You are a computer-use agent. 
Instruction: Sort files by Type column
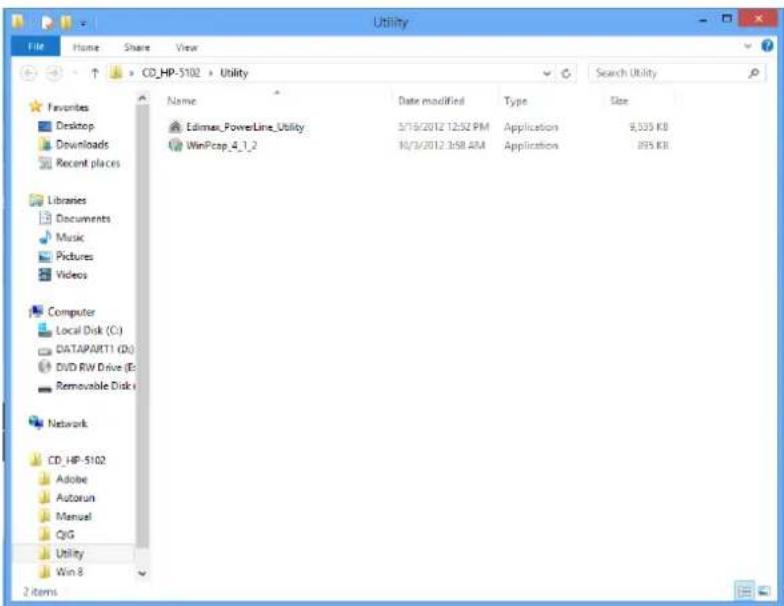[516, 101]
